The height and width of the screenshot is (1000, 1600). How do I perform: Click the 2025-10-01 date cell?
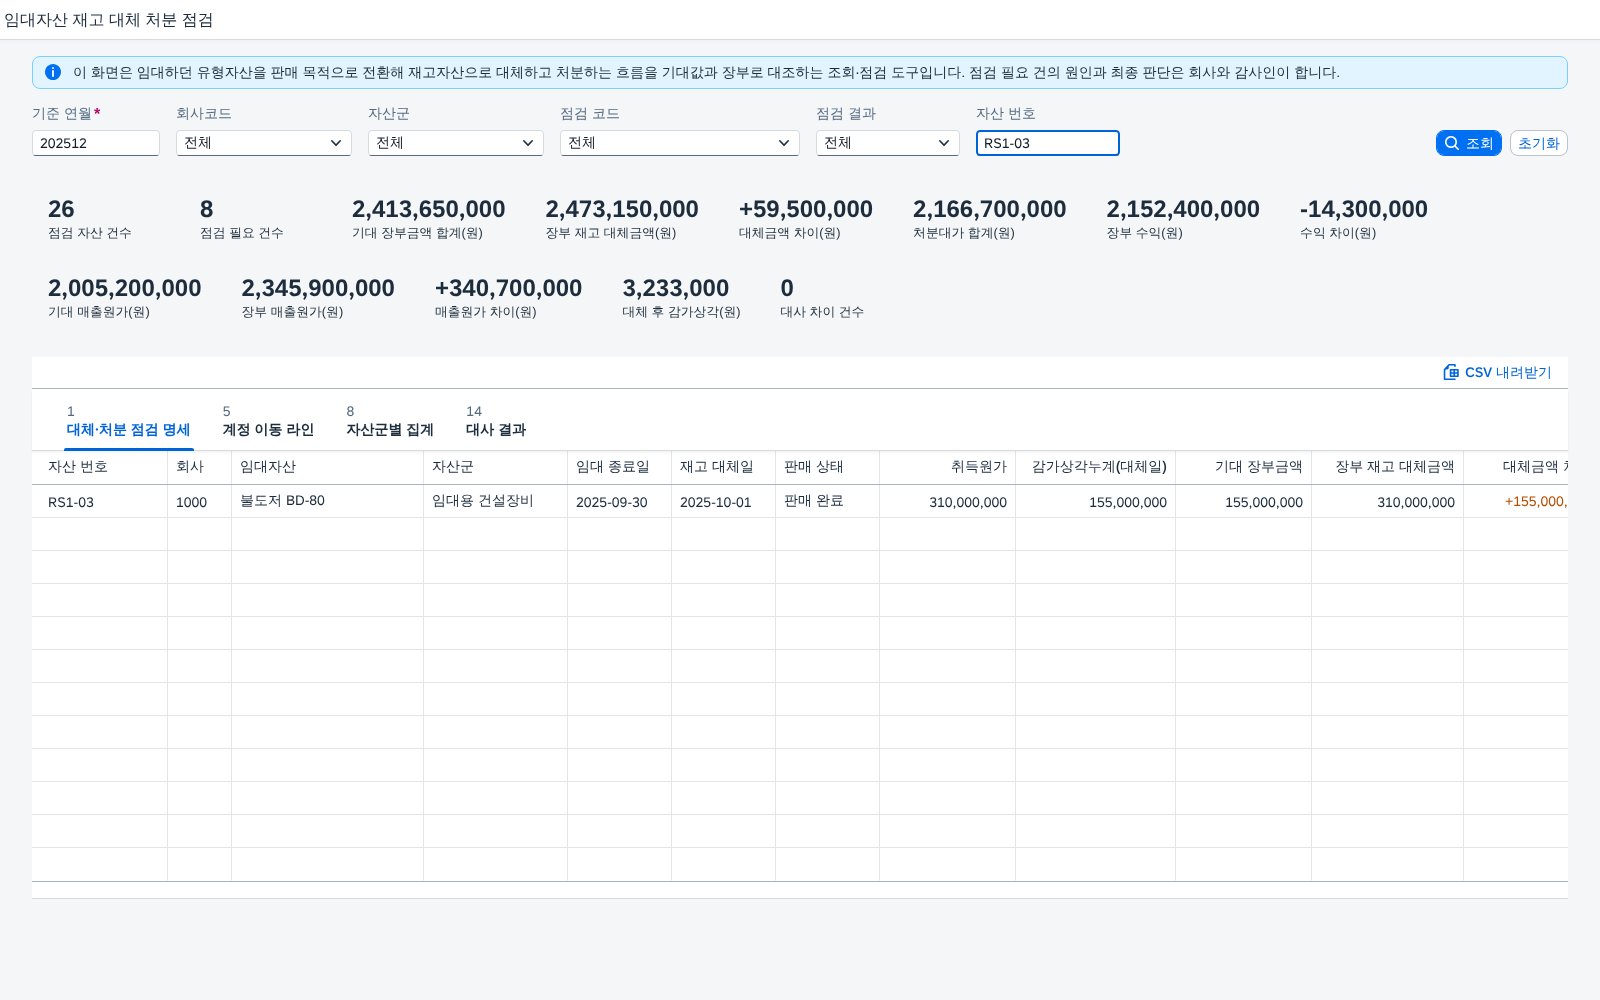pyautogui.click(x=724, y=501)
